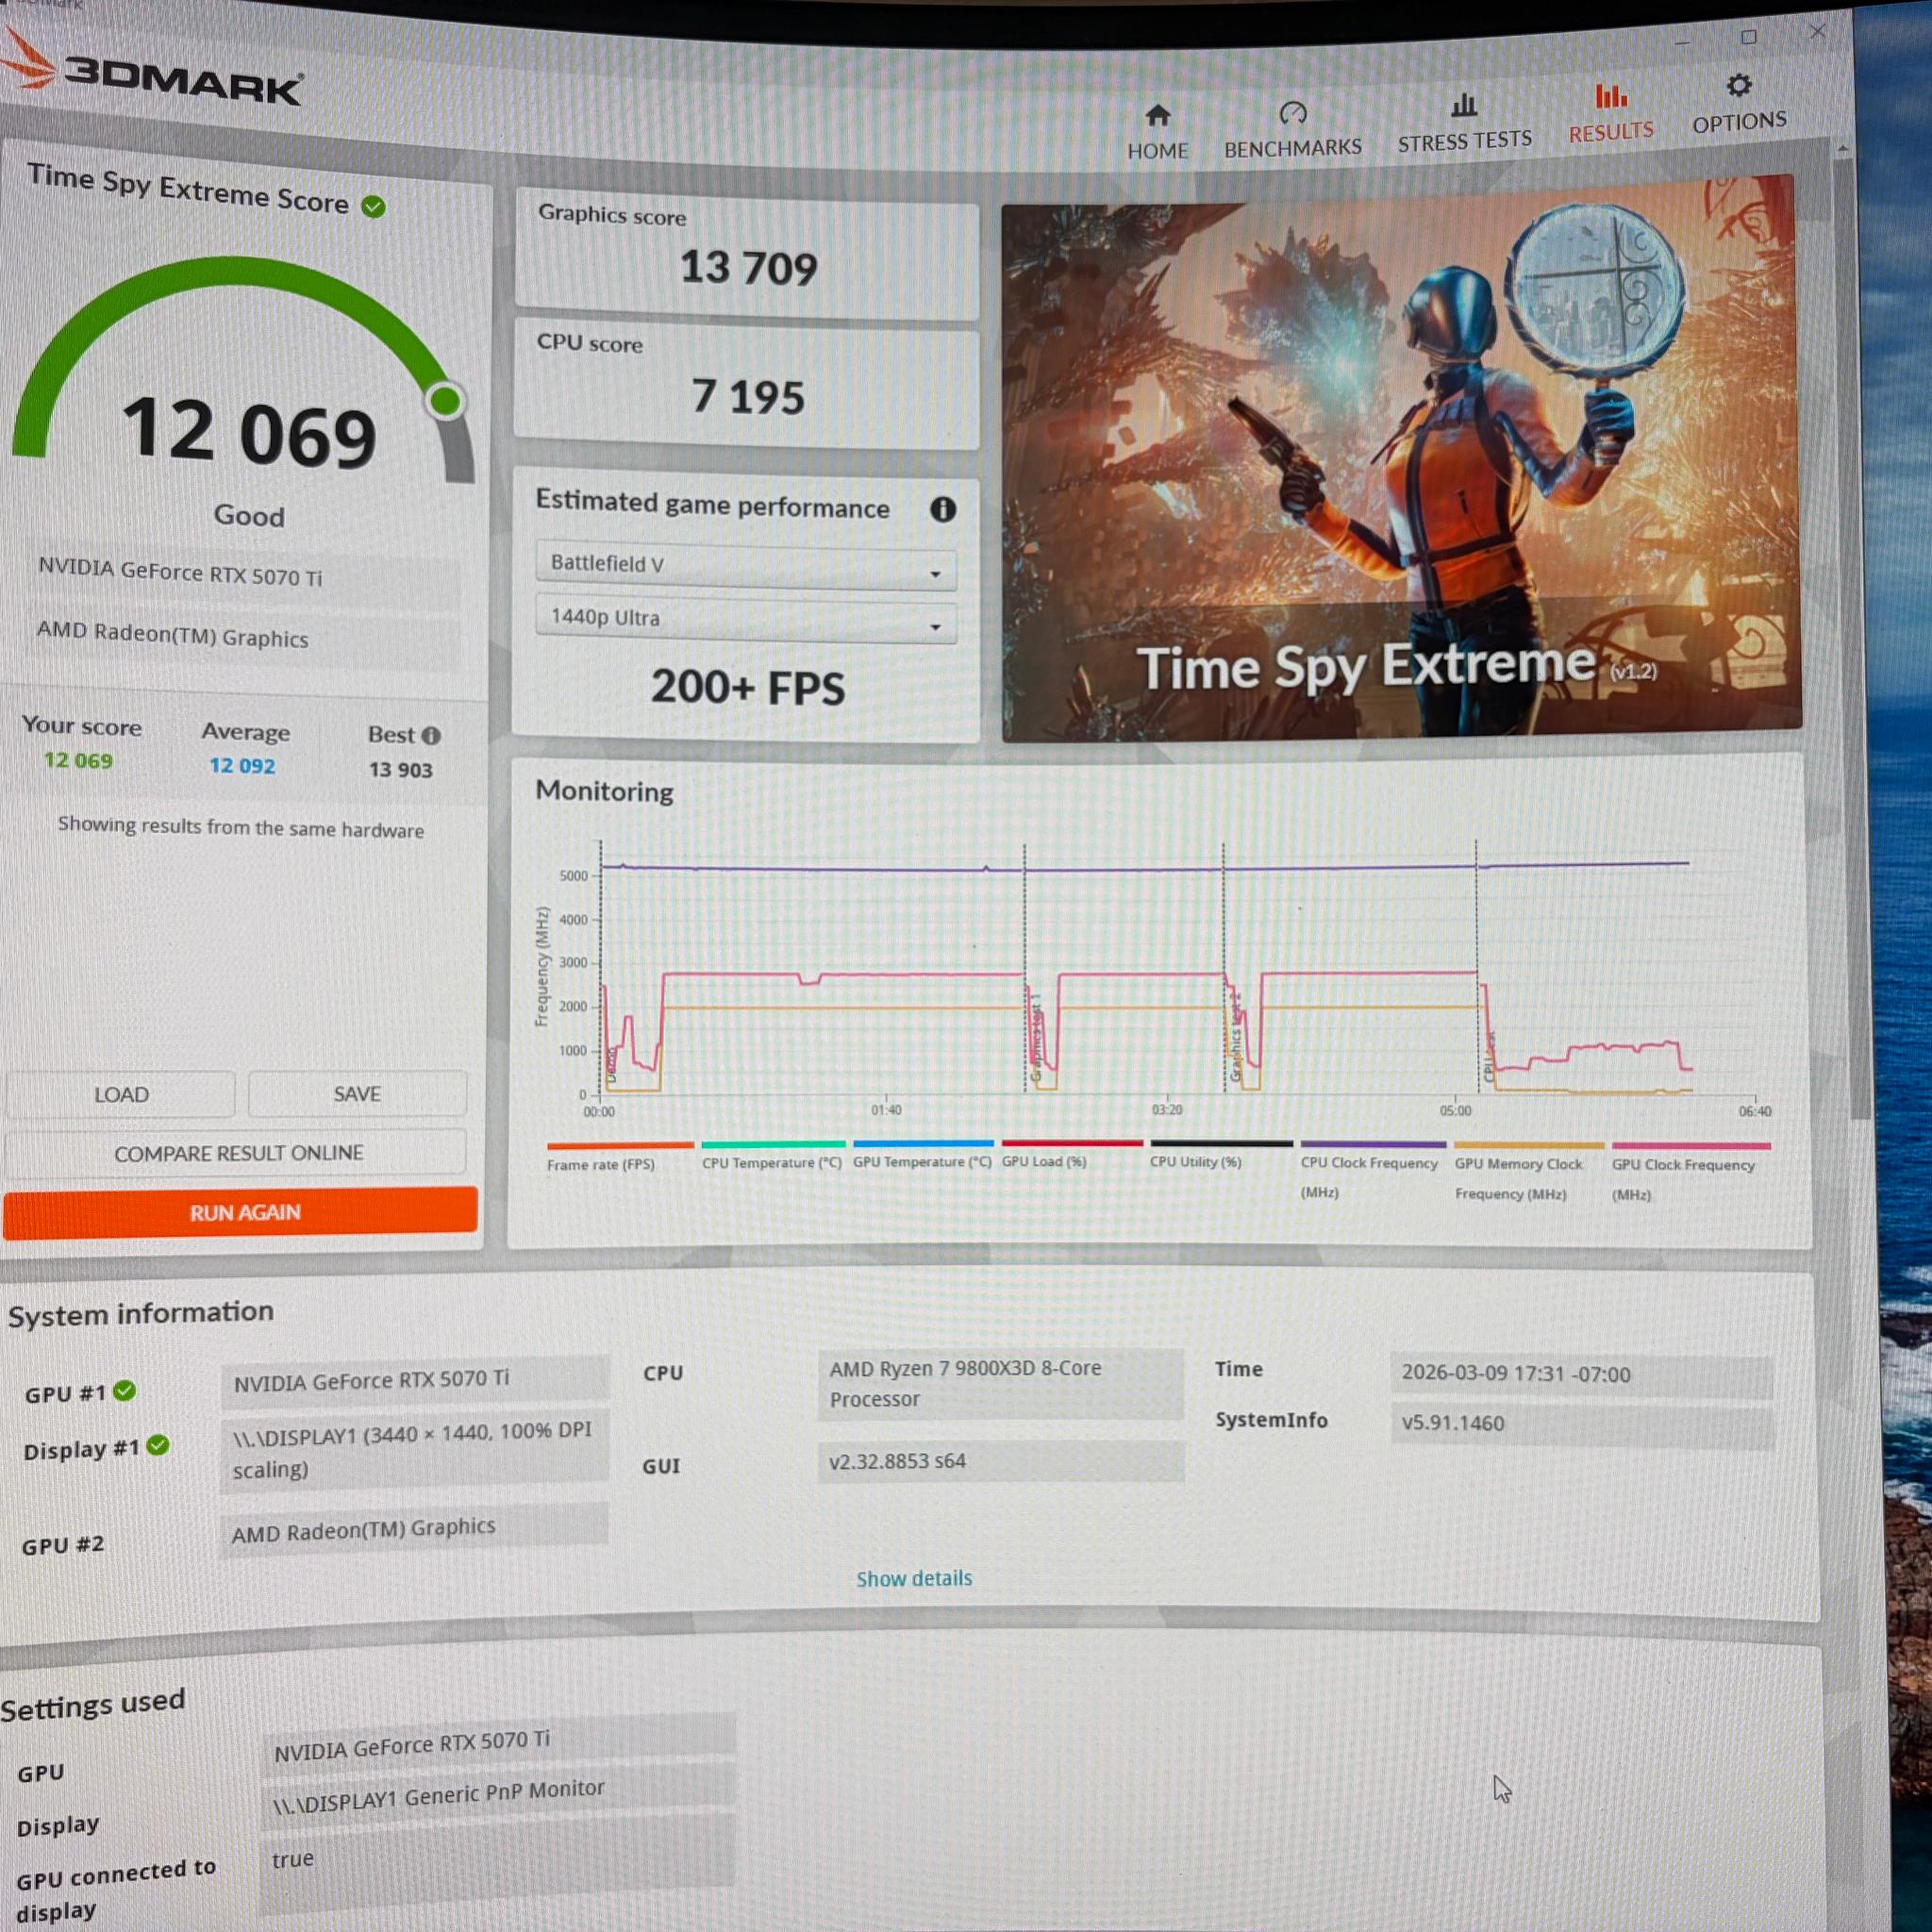This screenshot has height=1932, width=1932.
Task: Click the green check beside GPU #1
Action: point(124,1391)
